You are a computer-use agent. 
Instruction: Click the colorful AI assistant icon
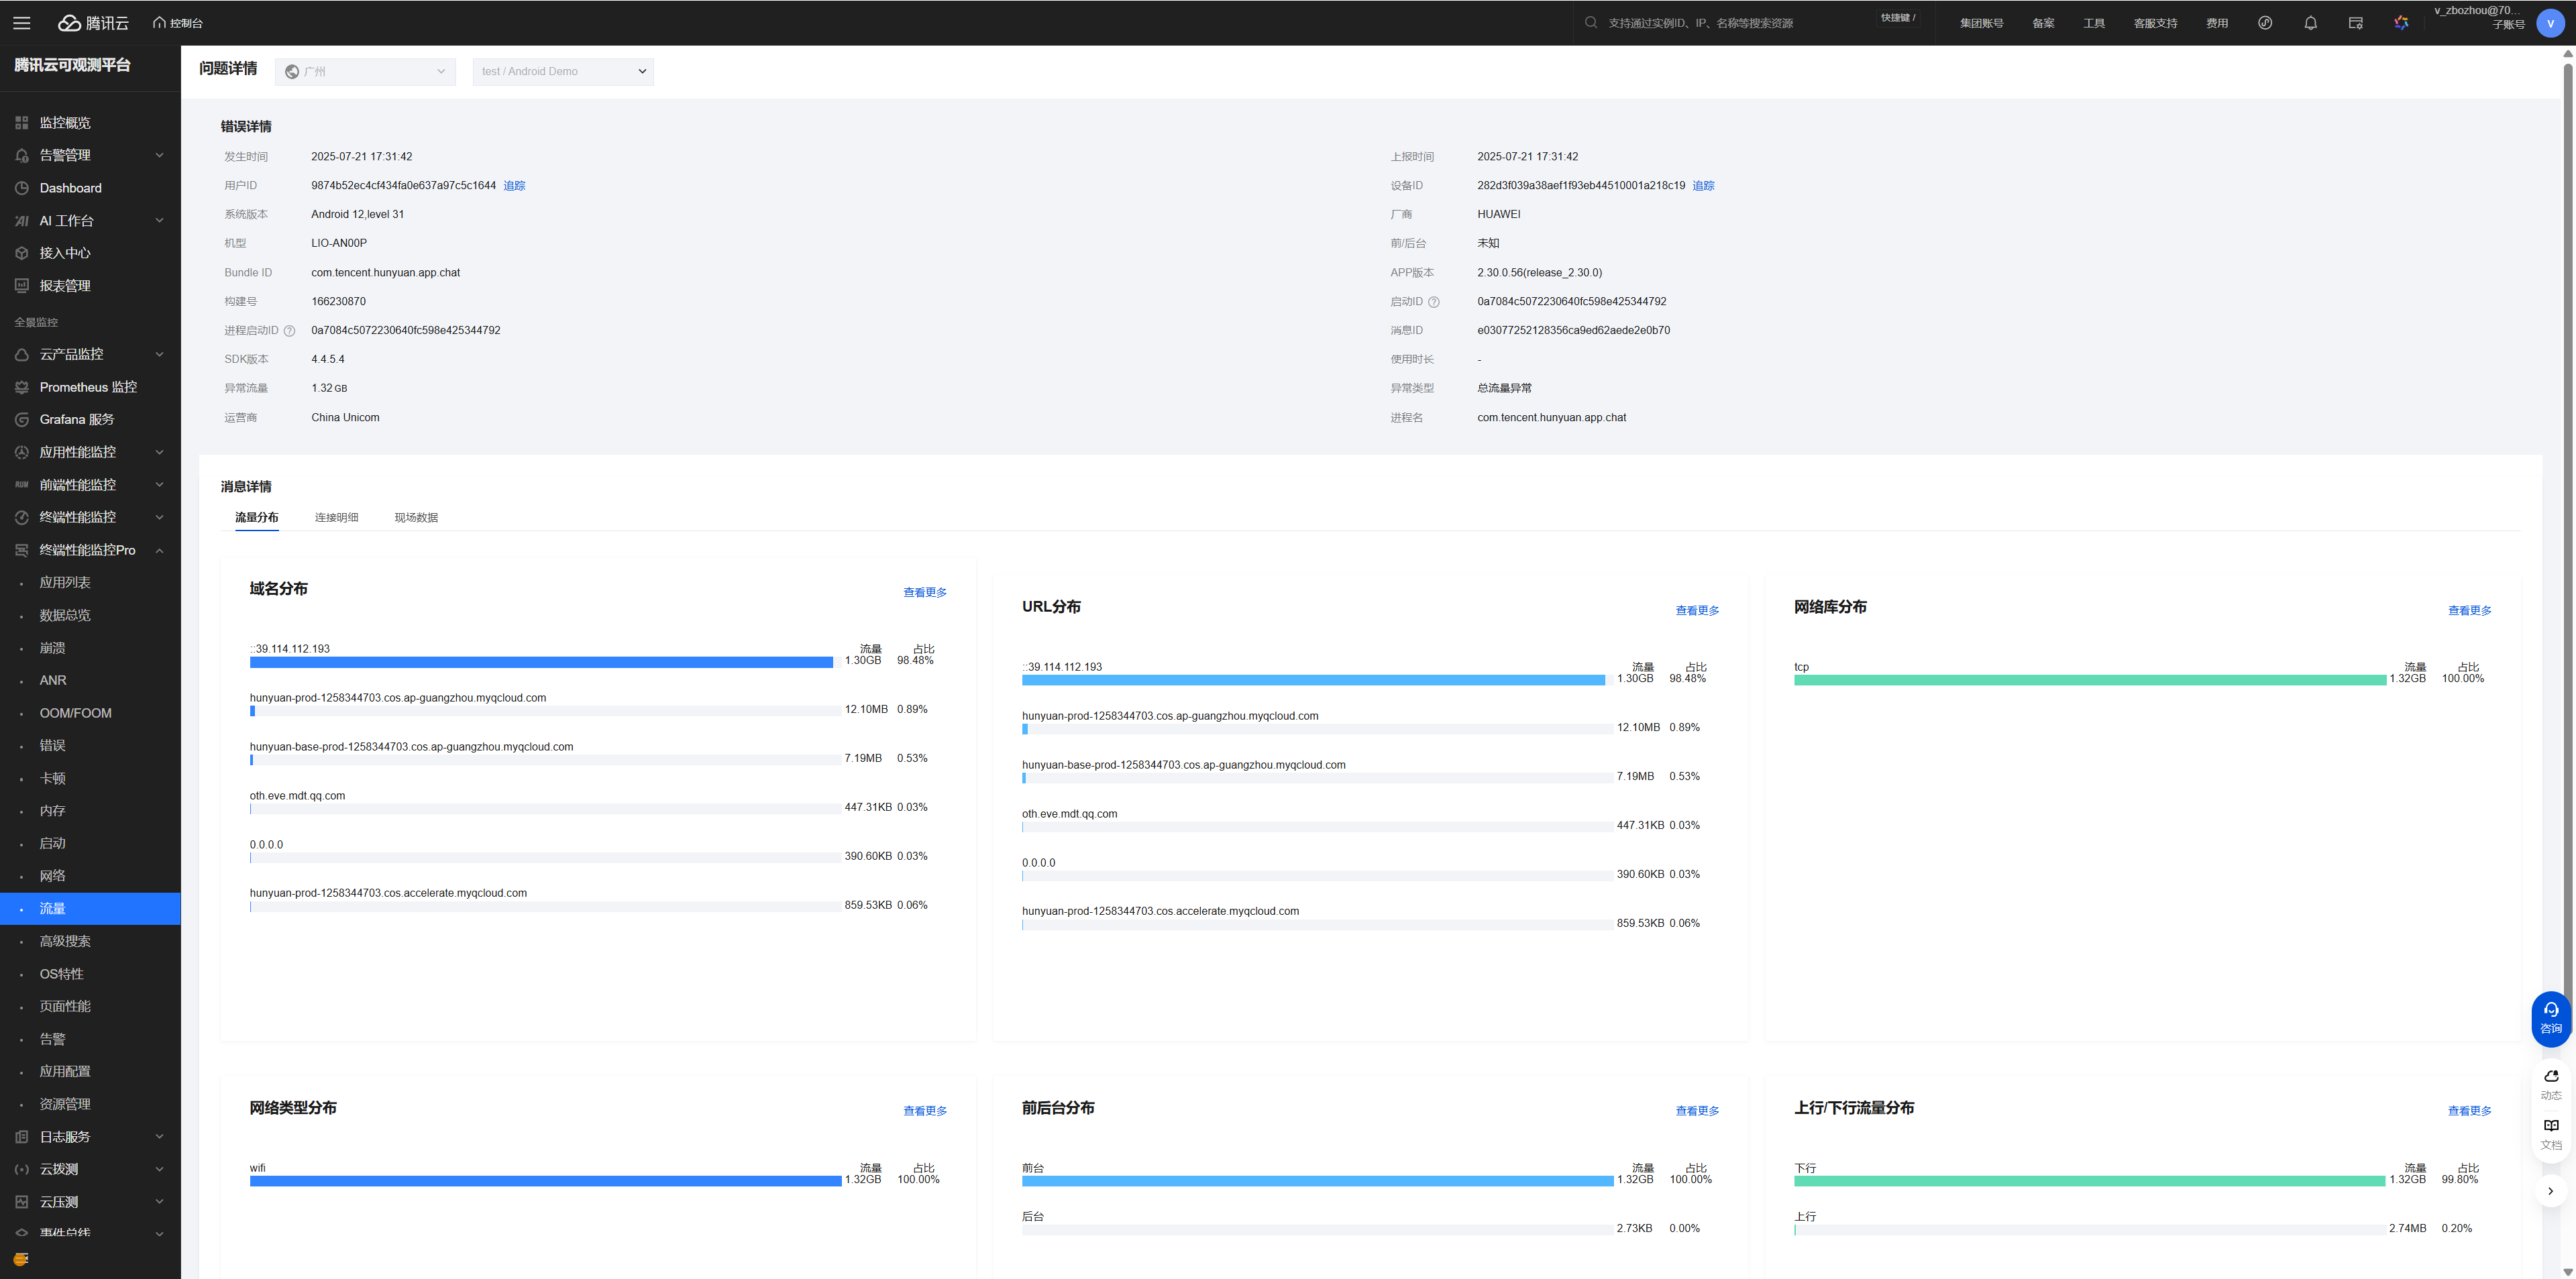pyautogui.click(x=2401, y=22)
